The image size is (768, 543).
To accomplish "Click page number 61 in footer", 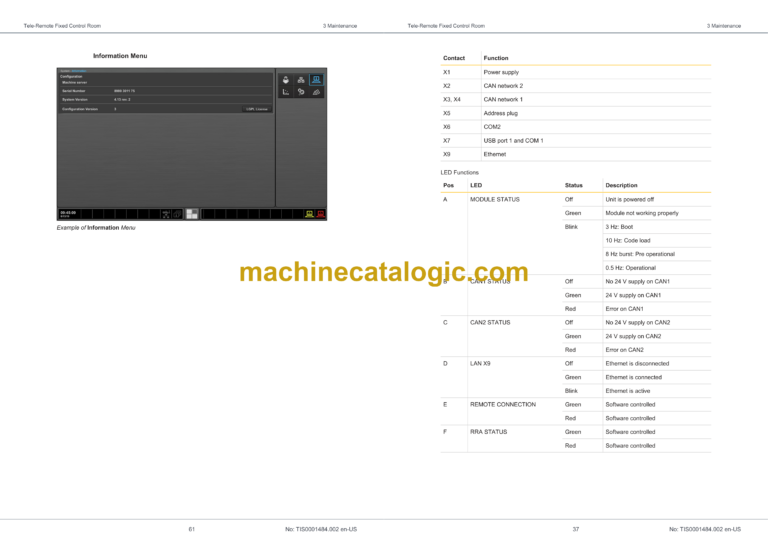I will 192,529.
